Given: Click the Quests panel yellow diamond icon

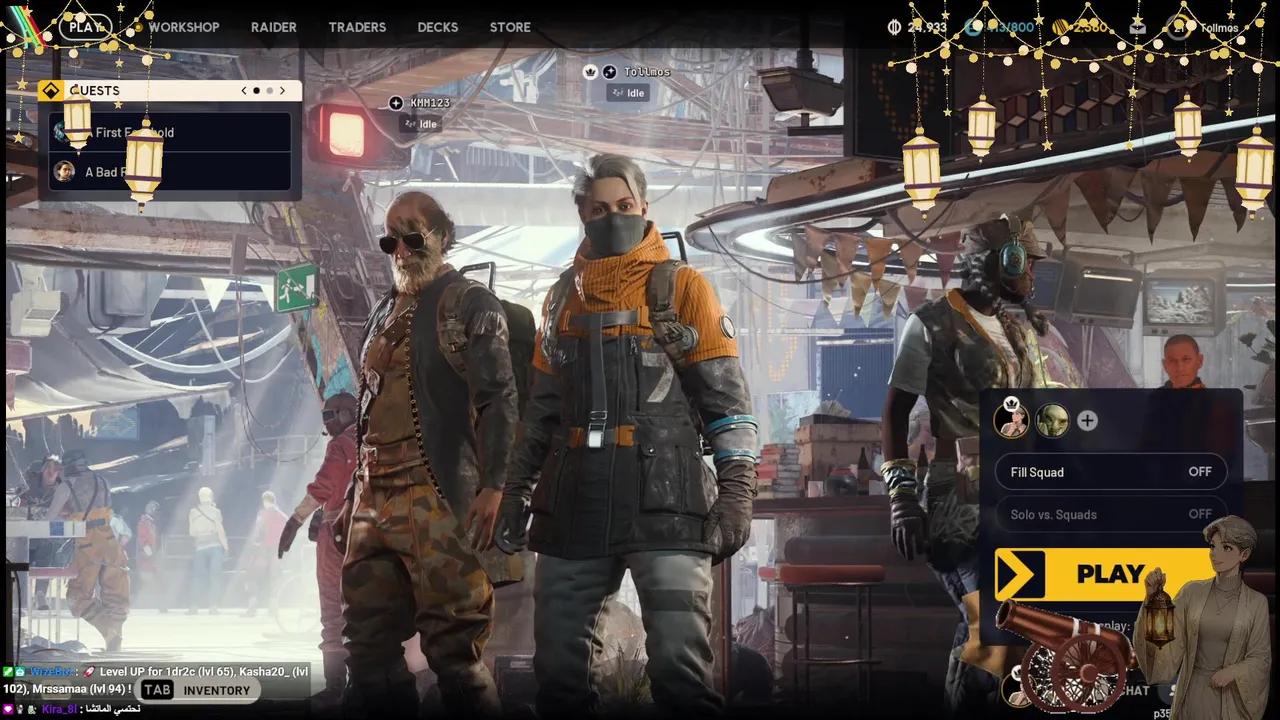Looking at the screenshot, I should point(51,90).
